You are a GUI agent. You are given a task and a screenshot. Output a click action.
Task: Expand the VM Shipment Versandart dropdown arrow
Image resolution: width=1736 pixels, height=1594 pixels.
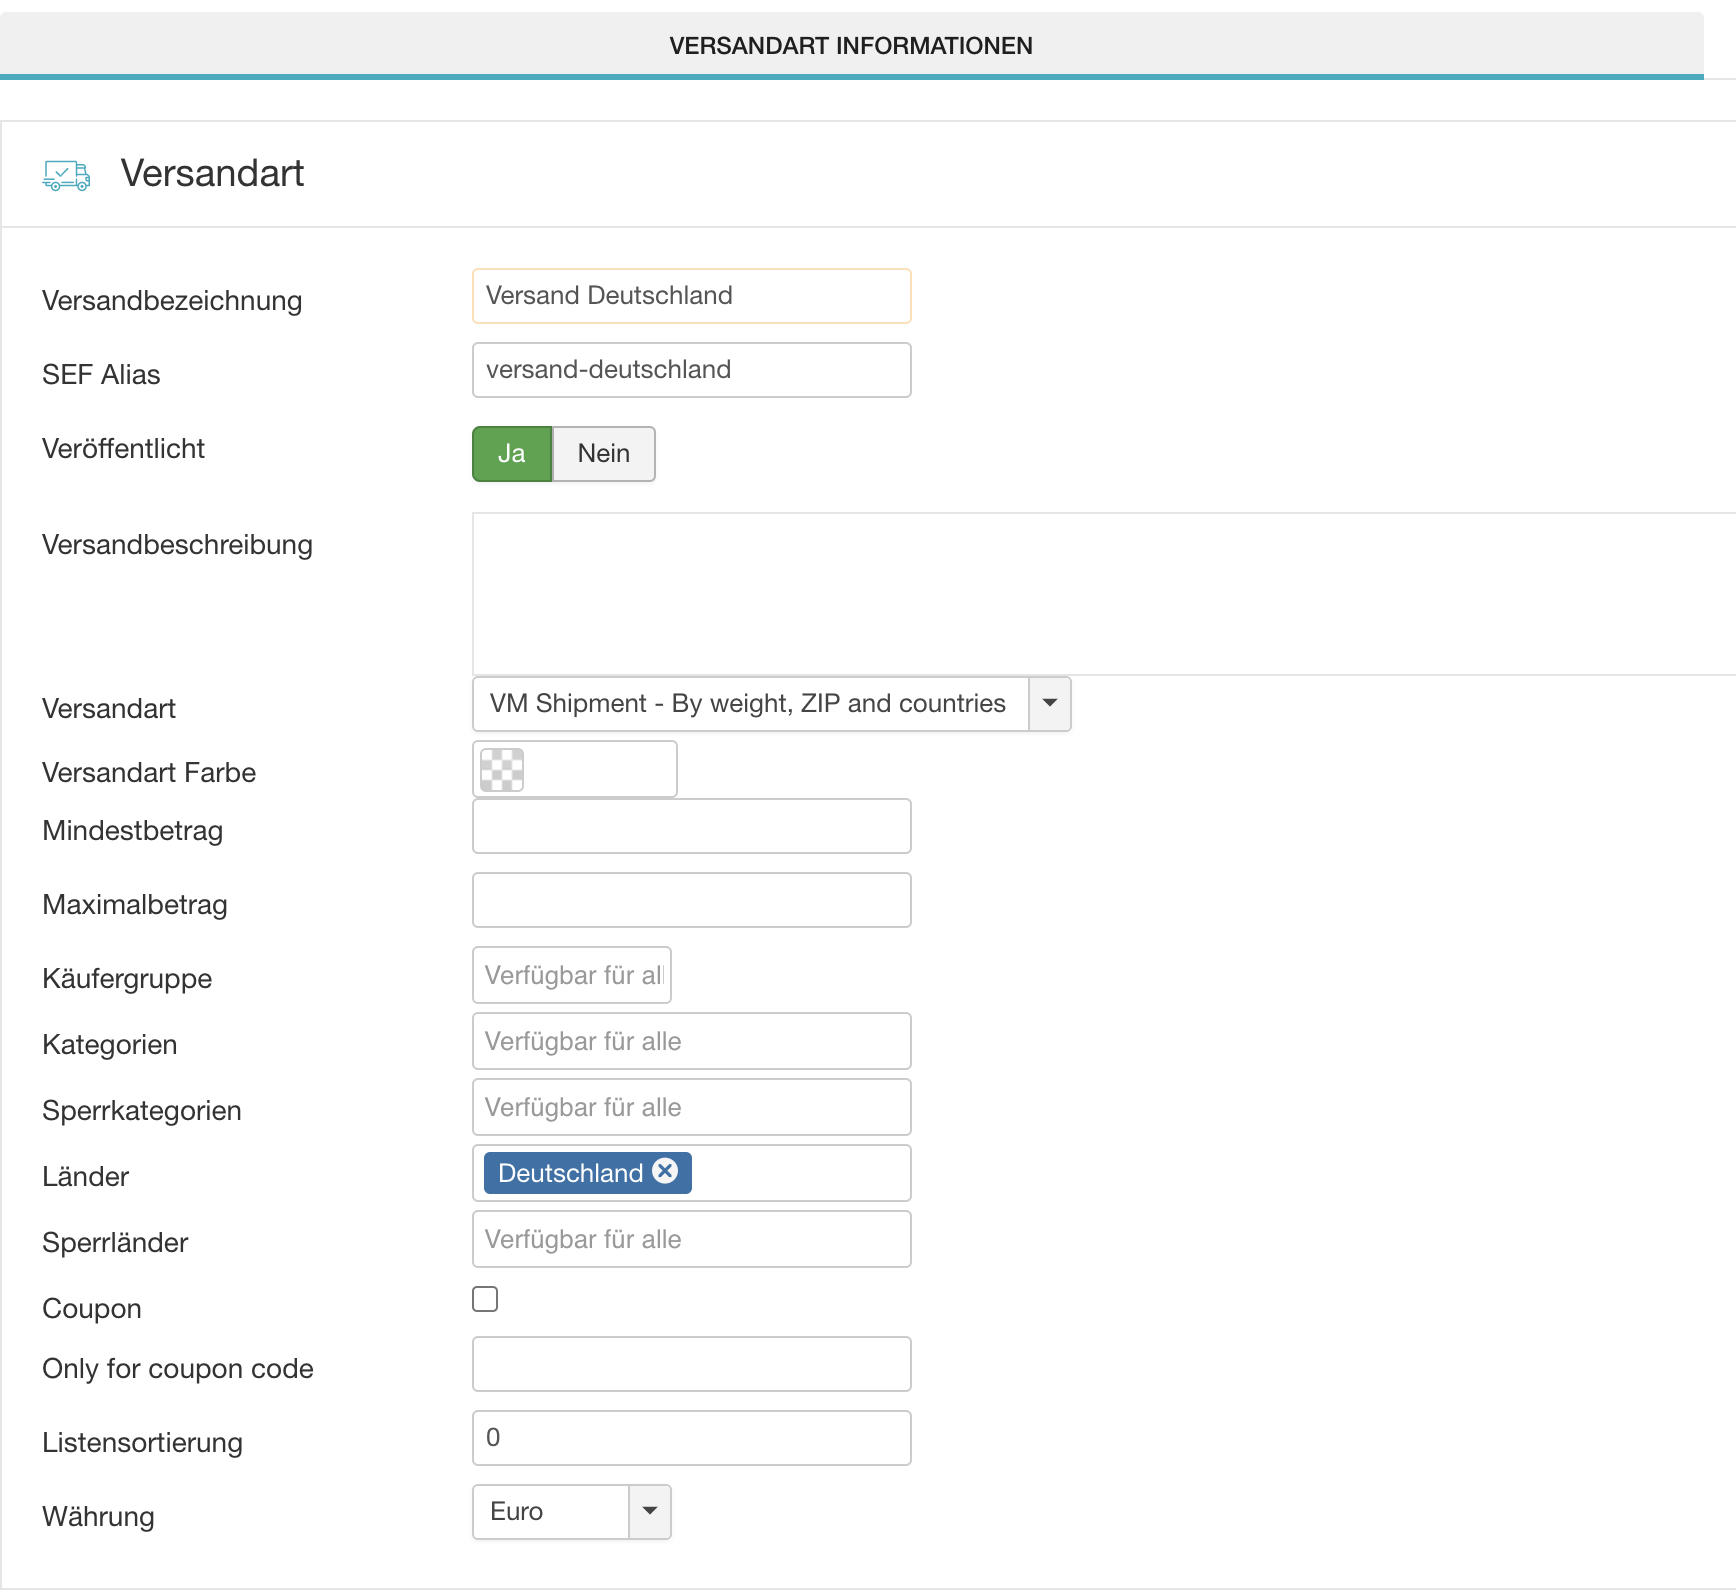click(x=1049, y=704)
